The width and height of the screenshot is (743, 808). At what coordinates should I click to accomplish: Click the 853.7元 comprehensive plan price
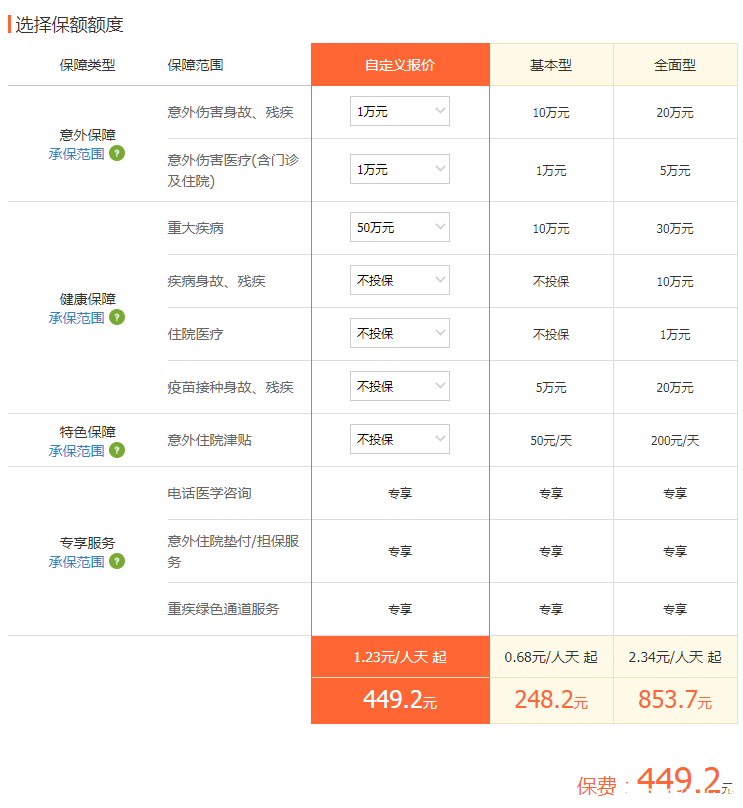pos(675,700)
